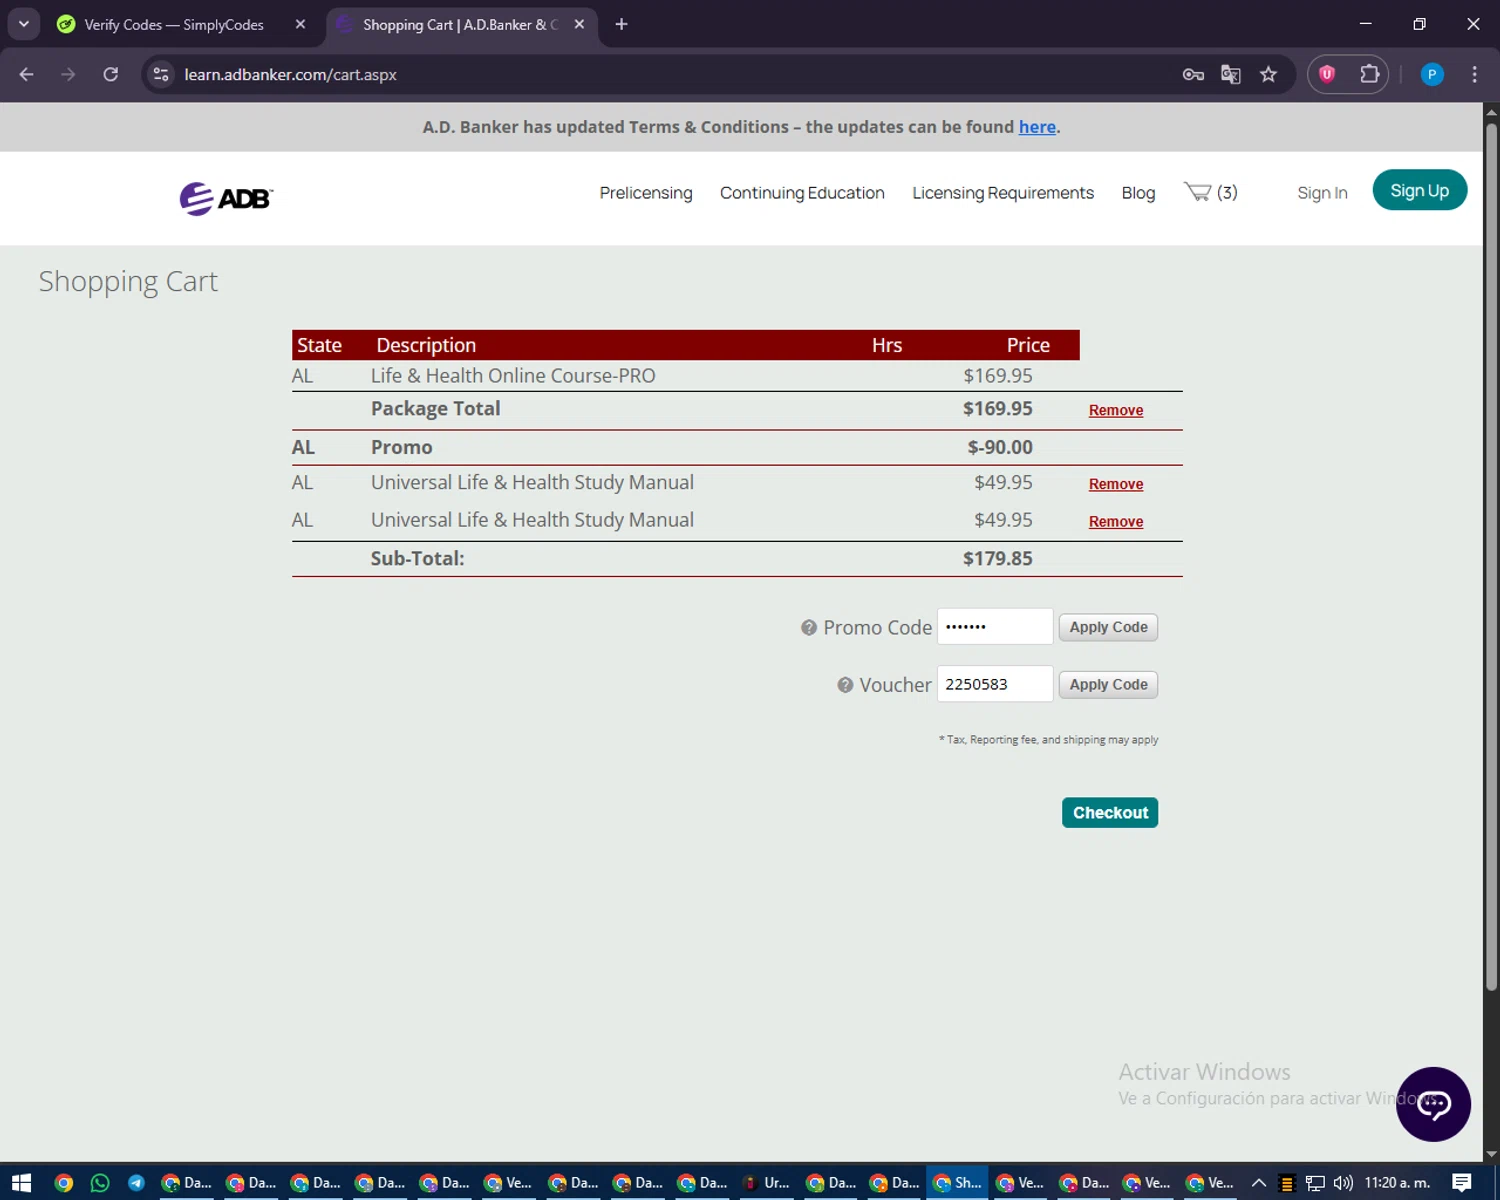Open WhatsApp from the taskbar
Screen dimensions: 1500x1200
pos(100,1183)
